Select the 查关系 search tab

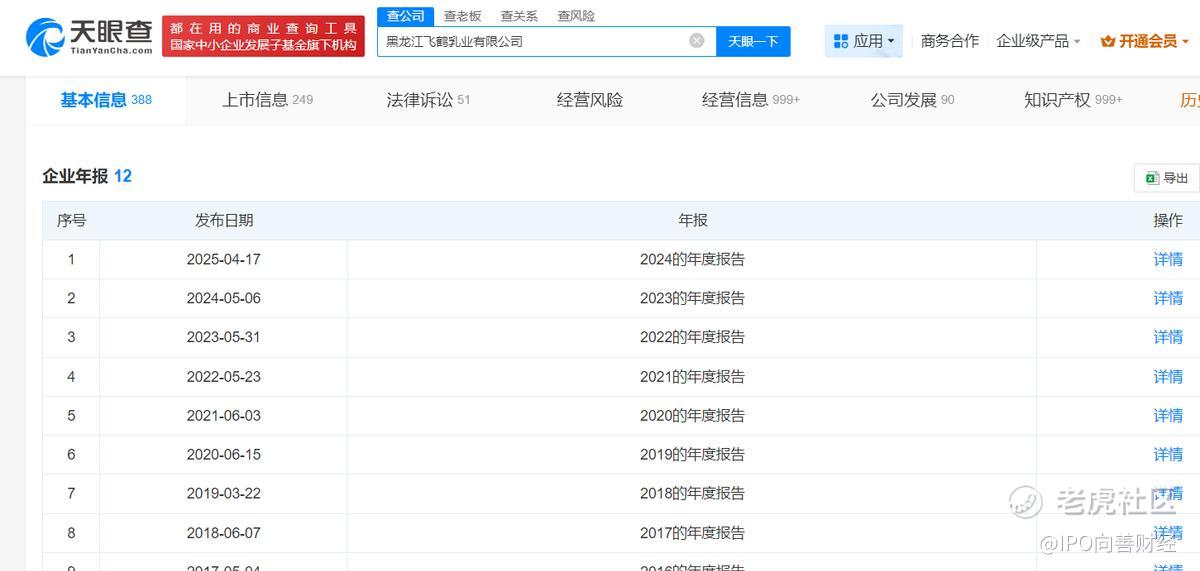pos(519,16)
